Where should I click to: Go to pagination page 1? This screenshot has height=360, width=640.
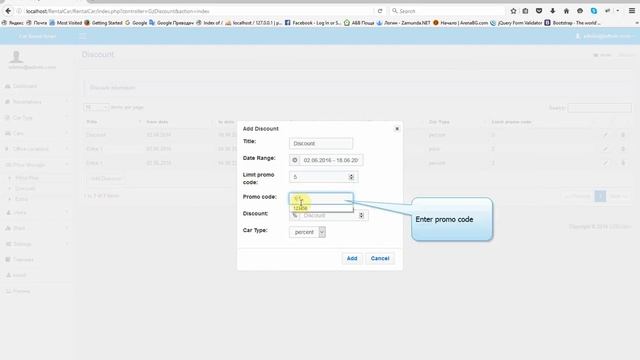click(600, 196)
